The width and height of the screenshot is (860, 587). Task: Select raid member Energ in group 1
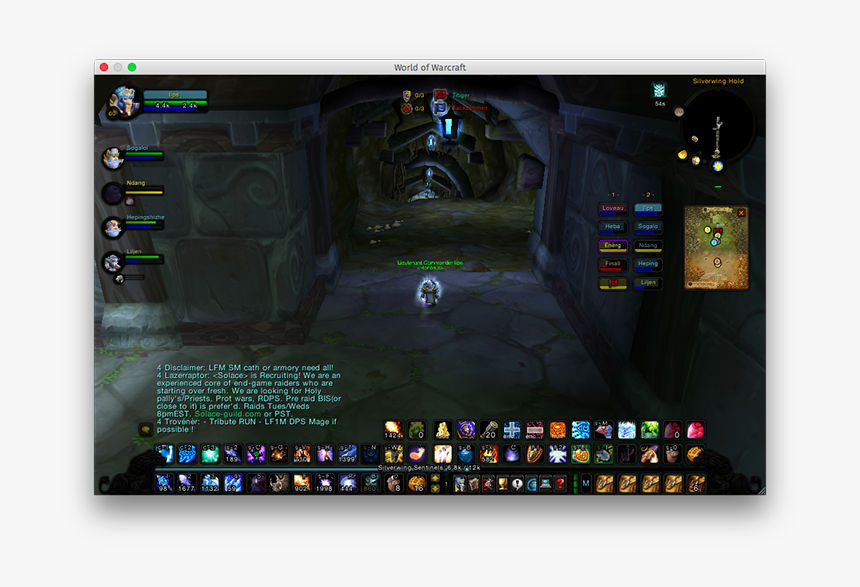[613, 246]
